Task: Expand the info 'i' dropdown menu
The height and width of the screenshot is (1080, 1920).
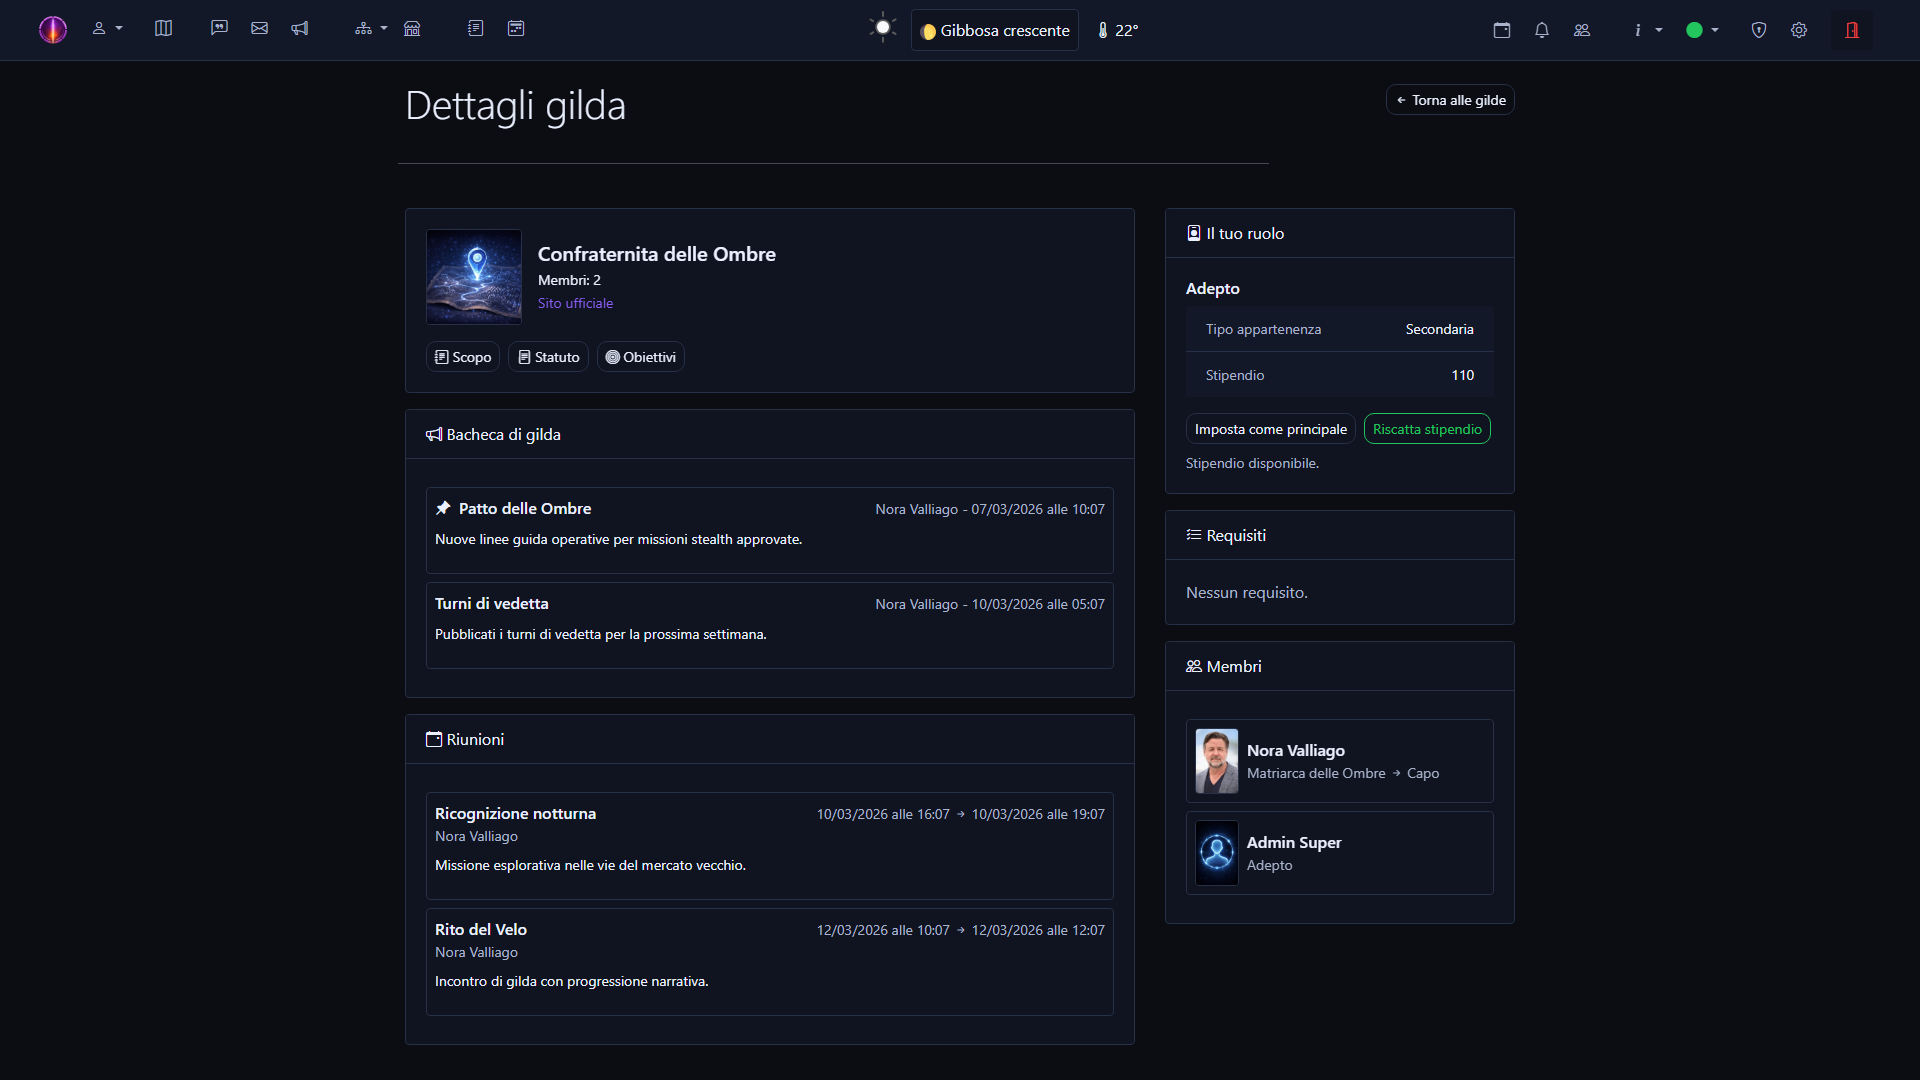Action: (x=1647, y=30)
